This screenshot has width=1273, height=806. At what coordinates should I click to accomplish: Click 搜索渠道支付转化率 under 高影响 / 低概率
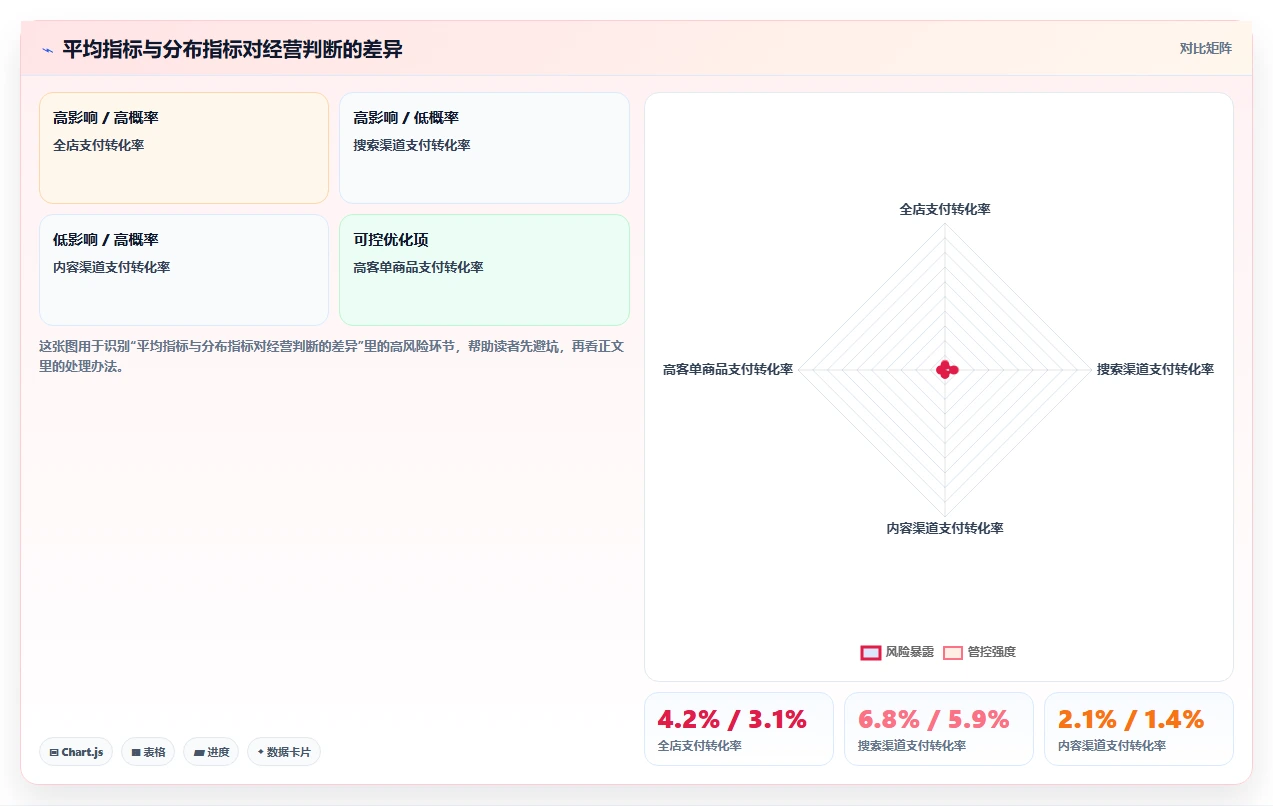point(412,145)
